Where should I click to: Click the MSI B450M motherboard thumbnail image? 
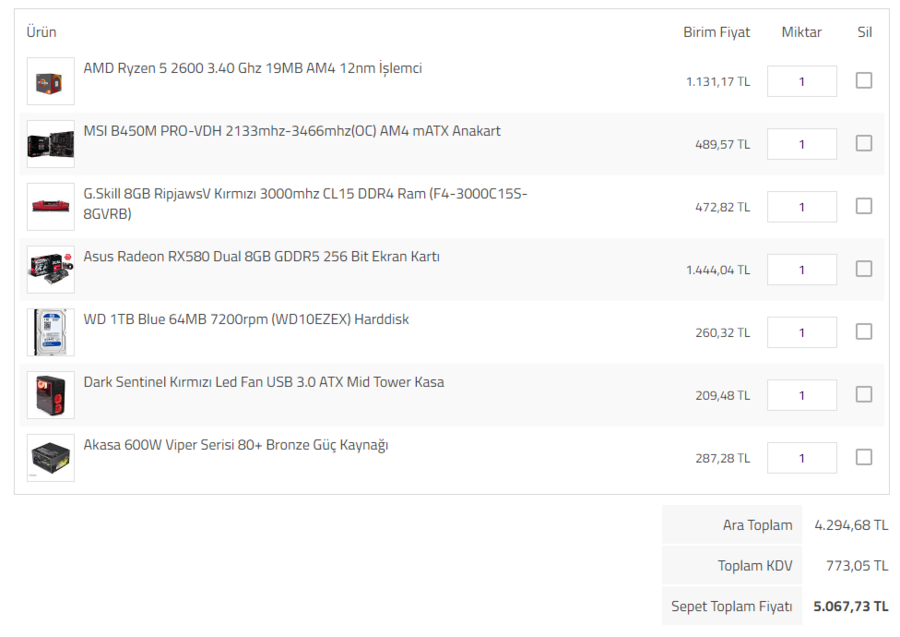[x=51, y=144]
